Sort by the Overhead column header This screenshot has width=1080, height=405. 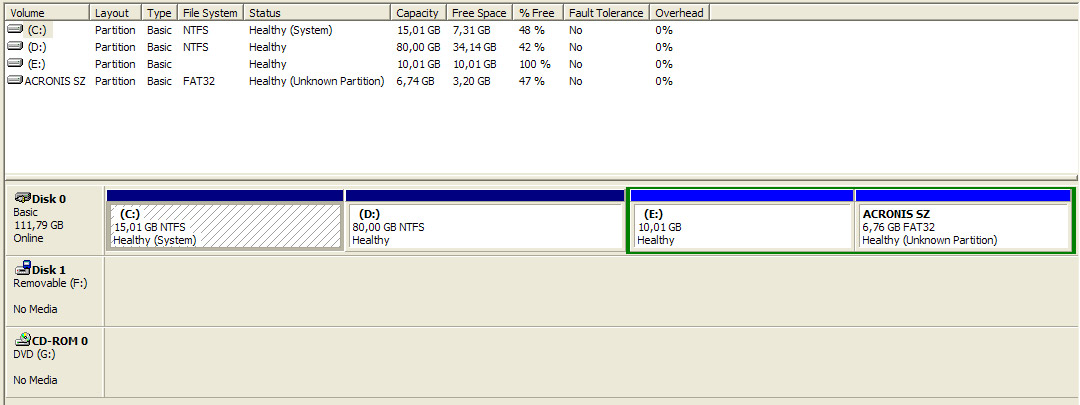pos(679,13)
